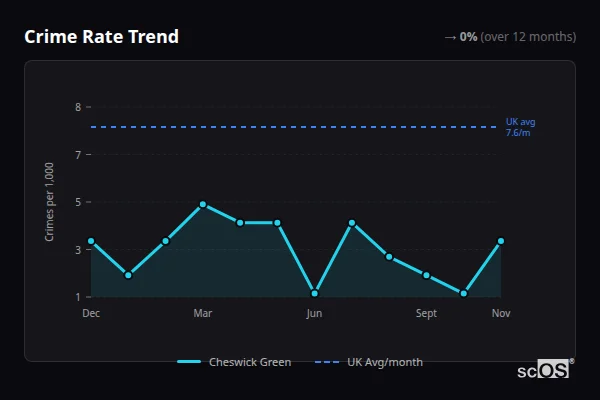Click the y-axis value 8
Image resolution: width=600 pixels, height=400 pixels.
tap(78, 107)
